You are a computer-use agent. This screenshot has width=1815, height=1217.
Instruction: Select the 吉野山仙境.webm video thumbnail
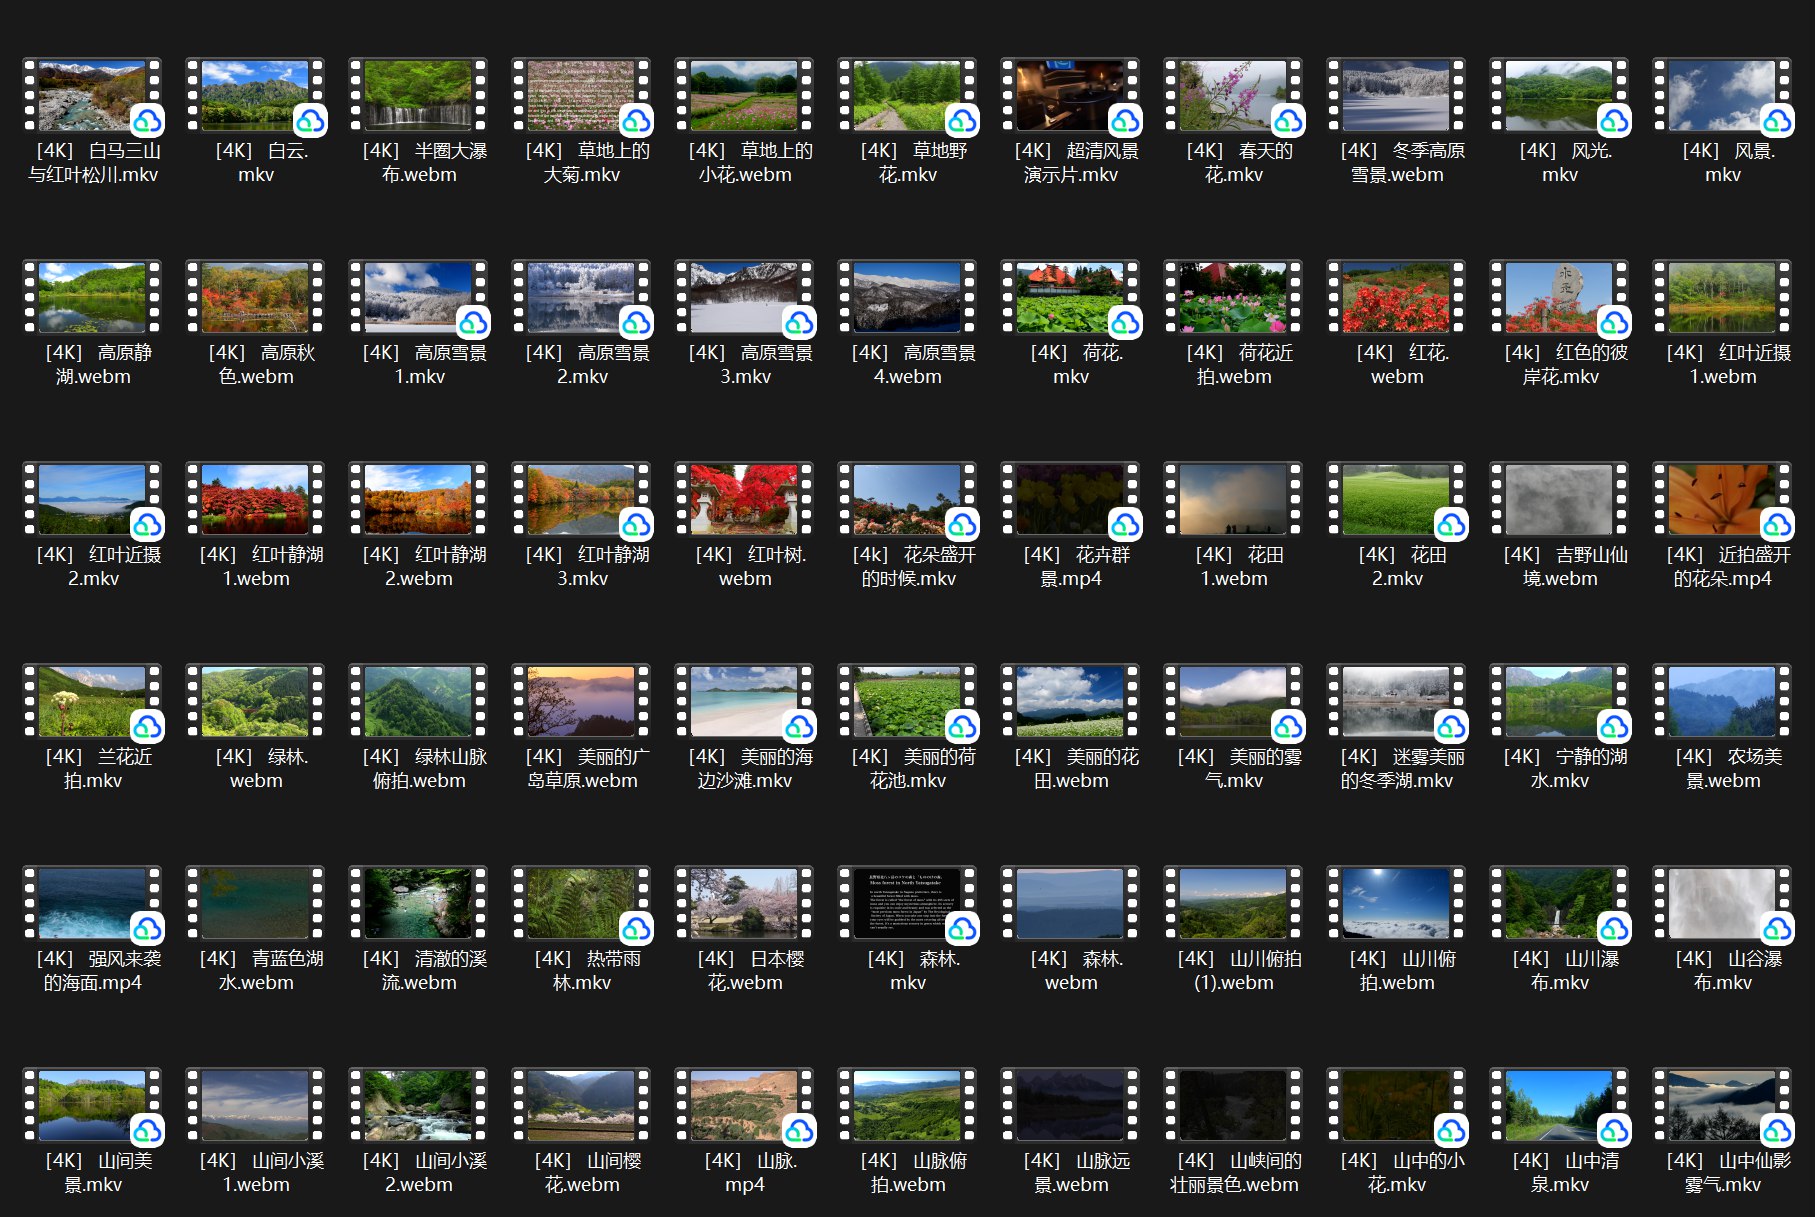coord(1559,500)
